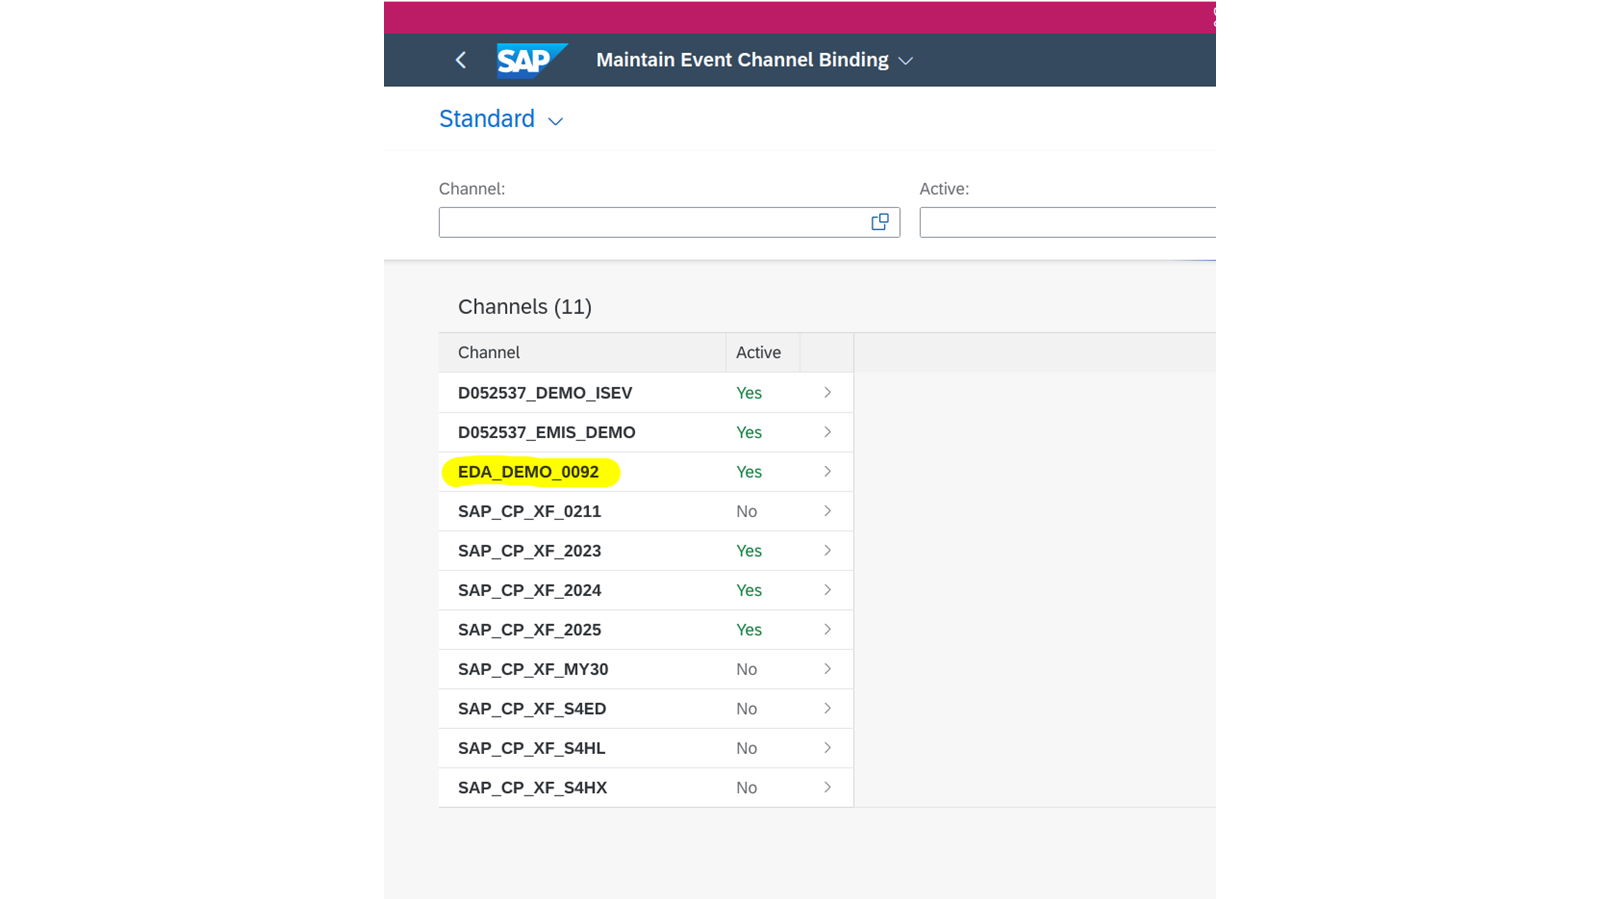Click No status of SAP_CP_XF_S4HX
This screenshot has height=899, width=1600.
tap(747, 788)
